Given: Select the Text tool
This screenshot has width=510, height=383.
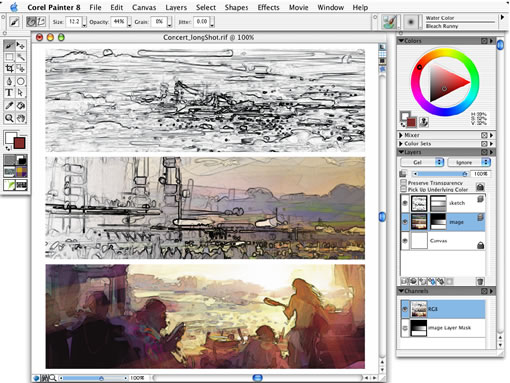Looking at the screenshot, I should pyautogui.click(x=9, y=93).
